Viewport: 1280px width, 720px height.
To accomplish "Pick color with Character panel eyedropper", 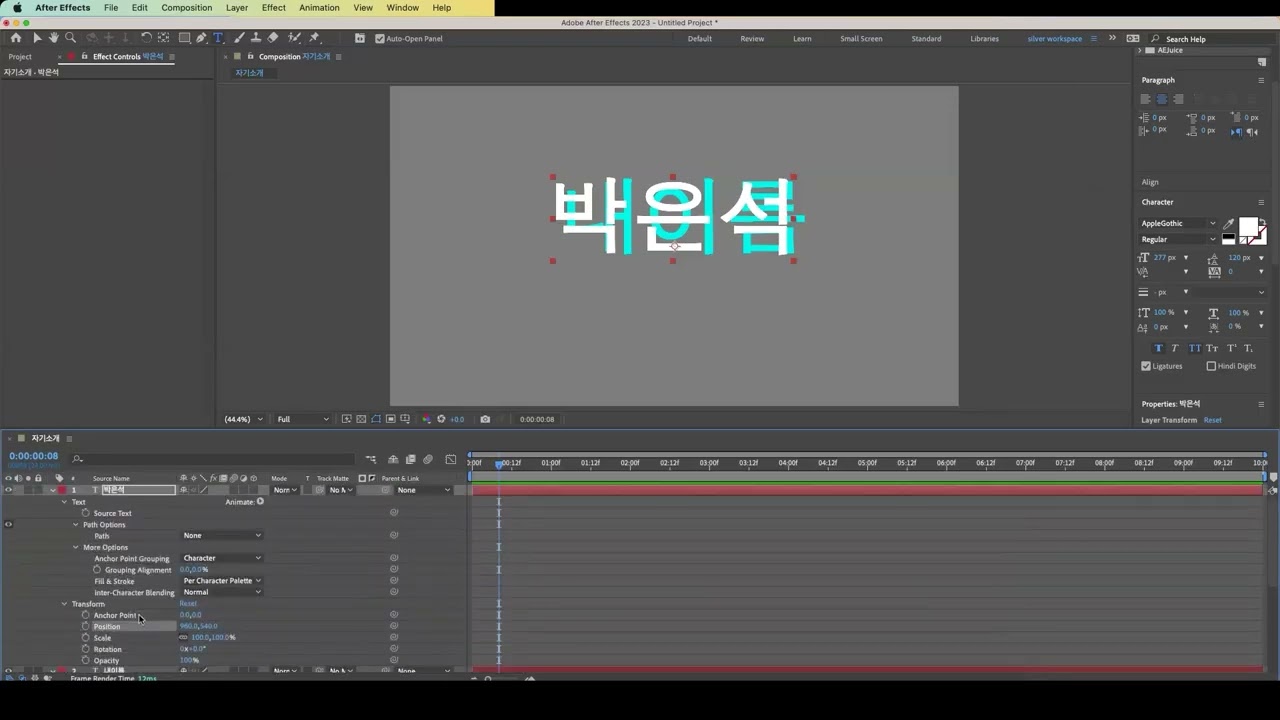I will (x=1229, y=224).
